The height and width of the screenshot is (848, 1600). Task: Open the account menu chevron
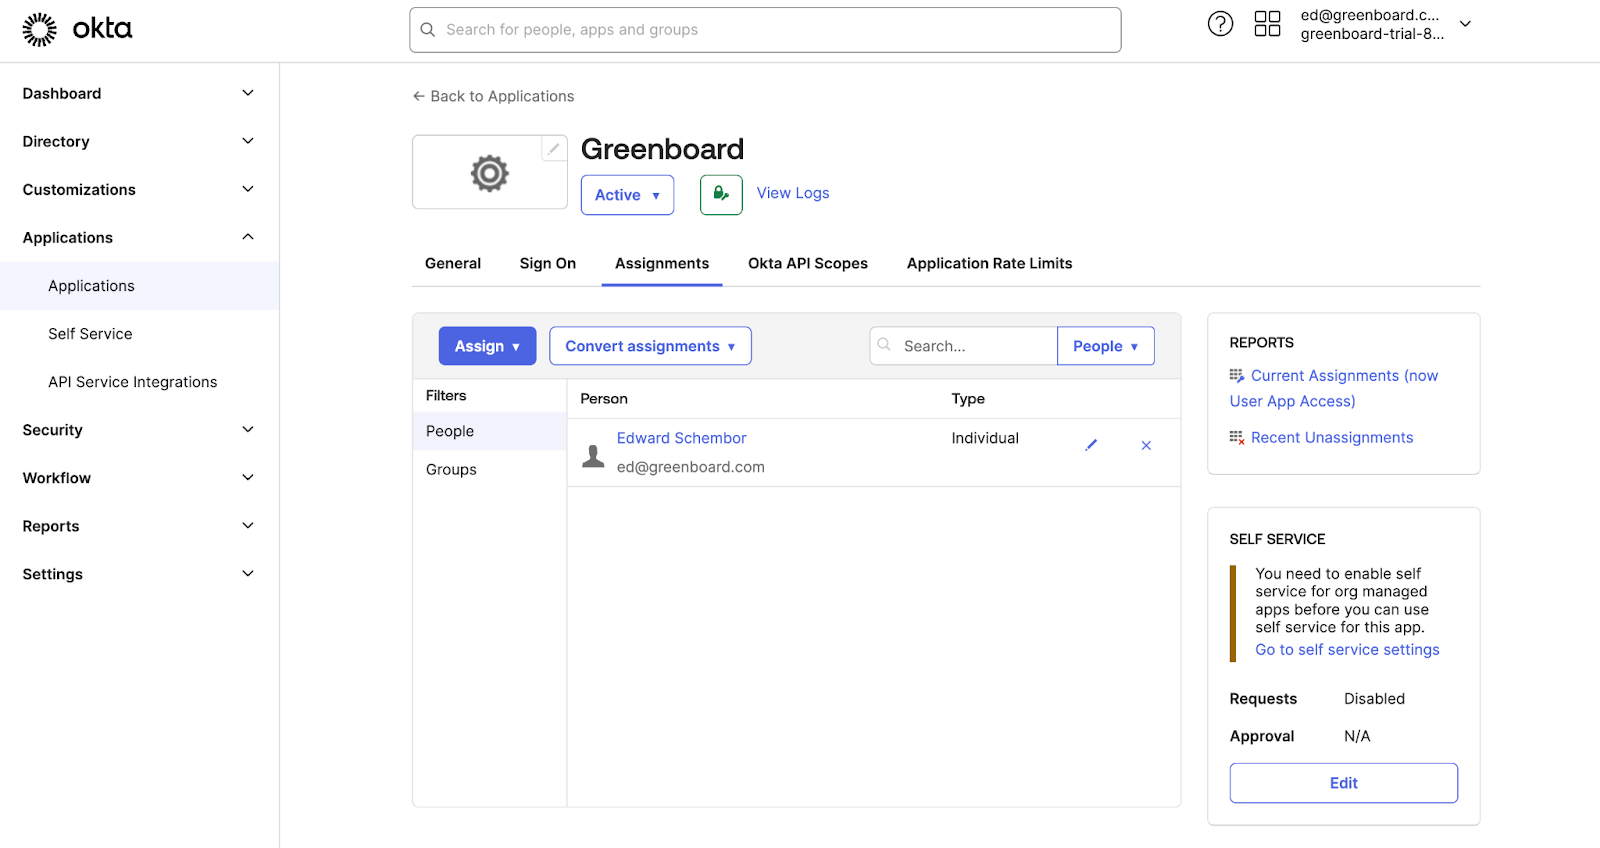click(1466, 24)
